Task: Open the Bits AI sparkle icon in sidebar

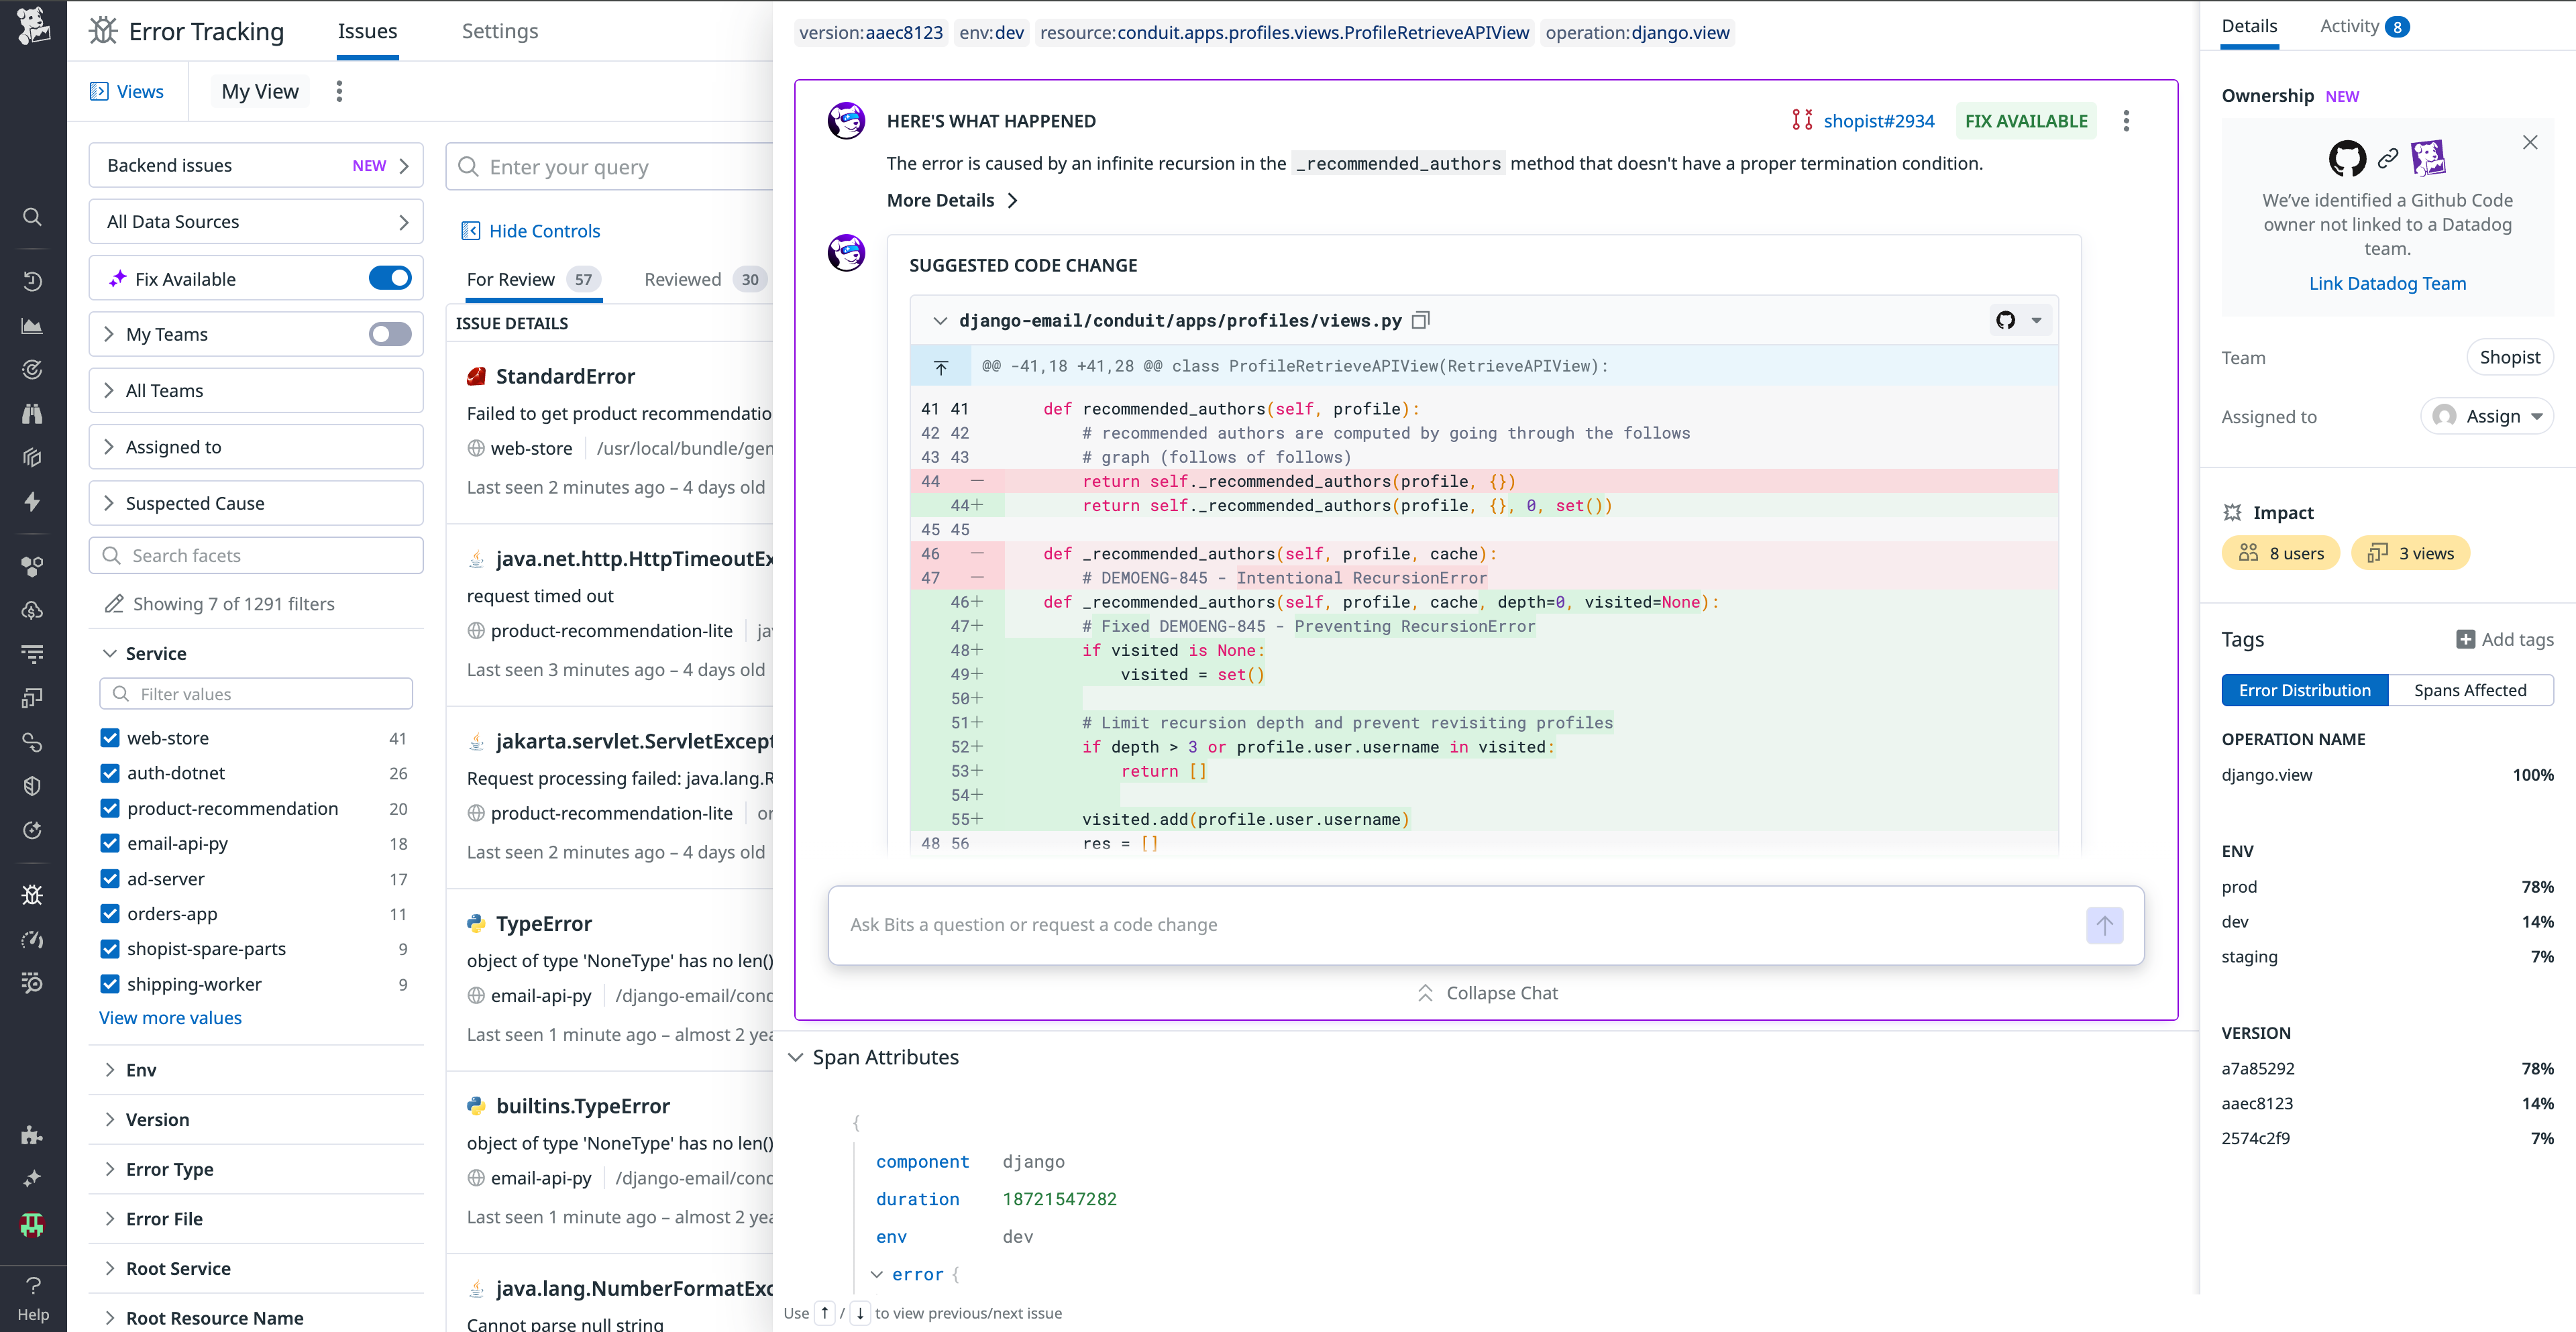Action: (x=32, y=1178)
